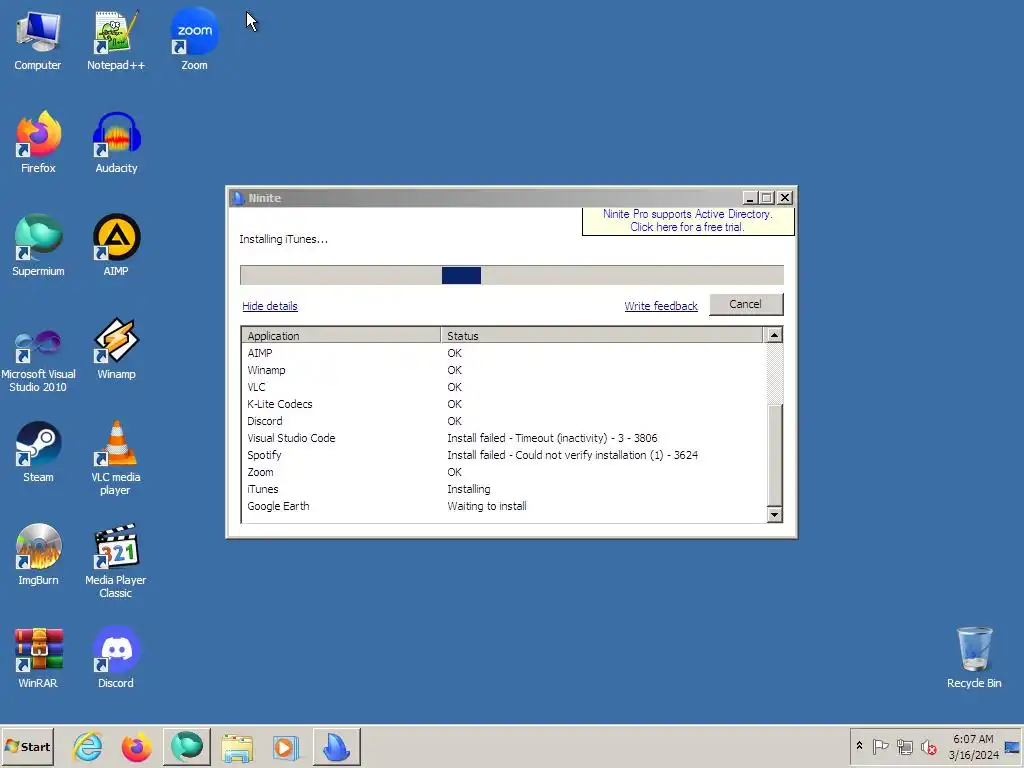Viewport: 1024px width, 768px height.
Task: Open Internet Explorer from the taskbar
Action: pyautogui.click(x=88, y=746)
